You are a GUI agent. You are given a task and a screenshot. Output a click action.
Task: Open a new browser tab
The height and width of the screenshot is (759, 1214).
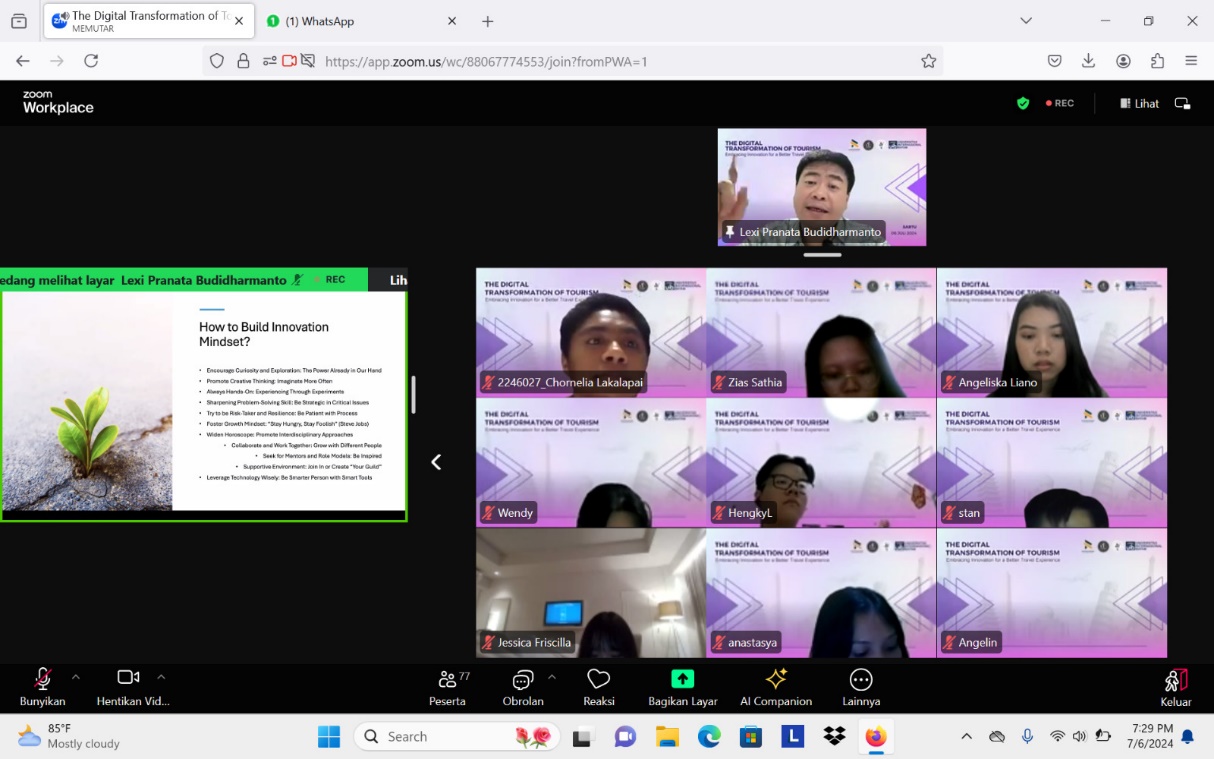click(x=488, y=21)
